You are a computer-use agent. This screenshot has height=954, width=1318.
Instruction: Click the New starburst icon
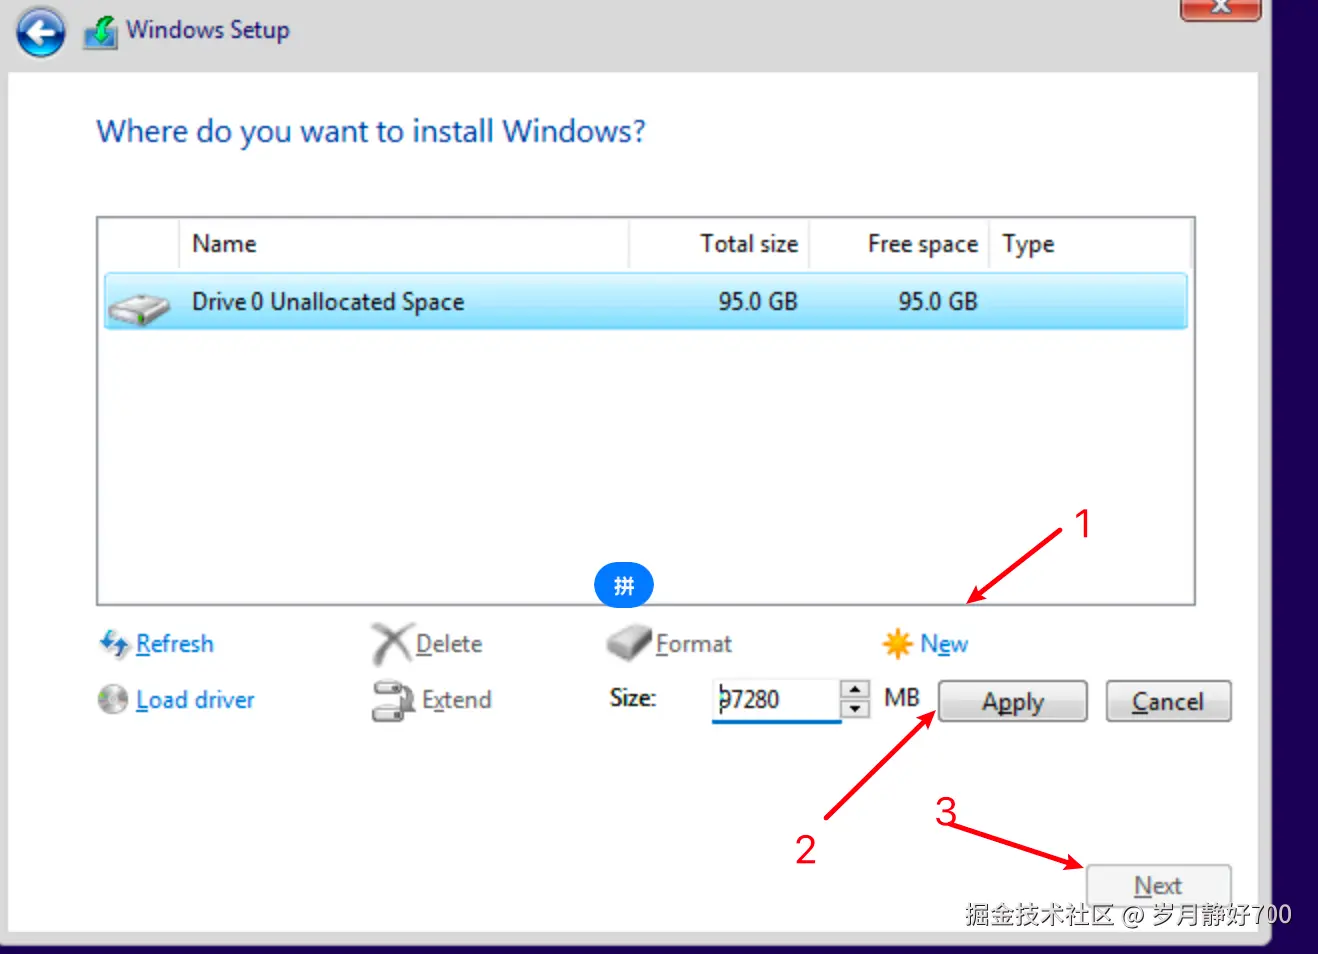(897, 643)
